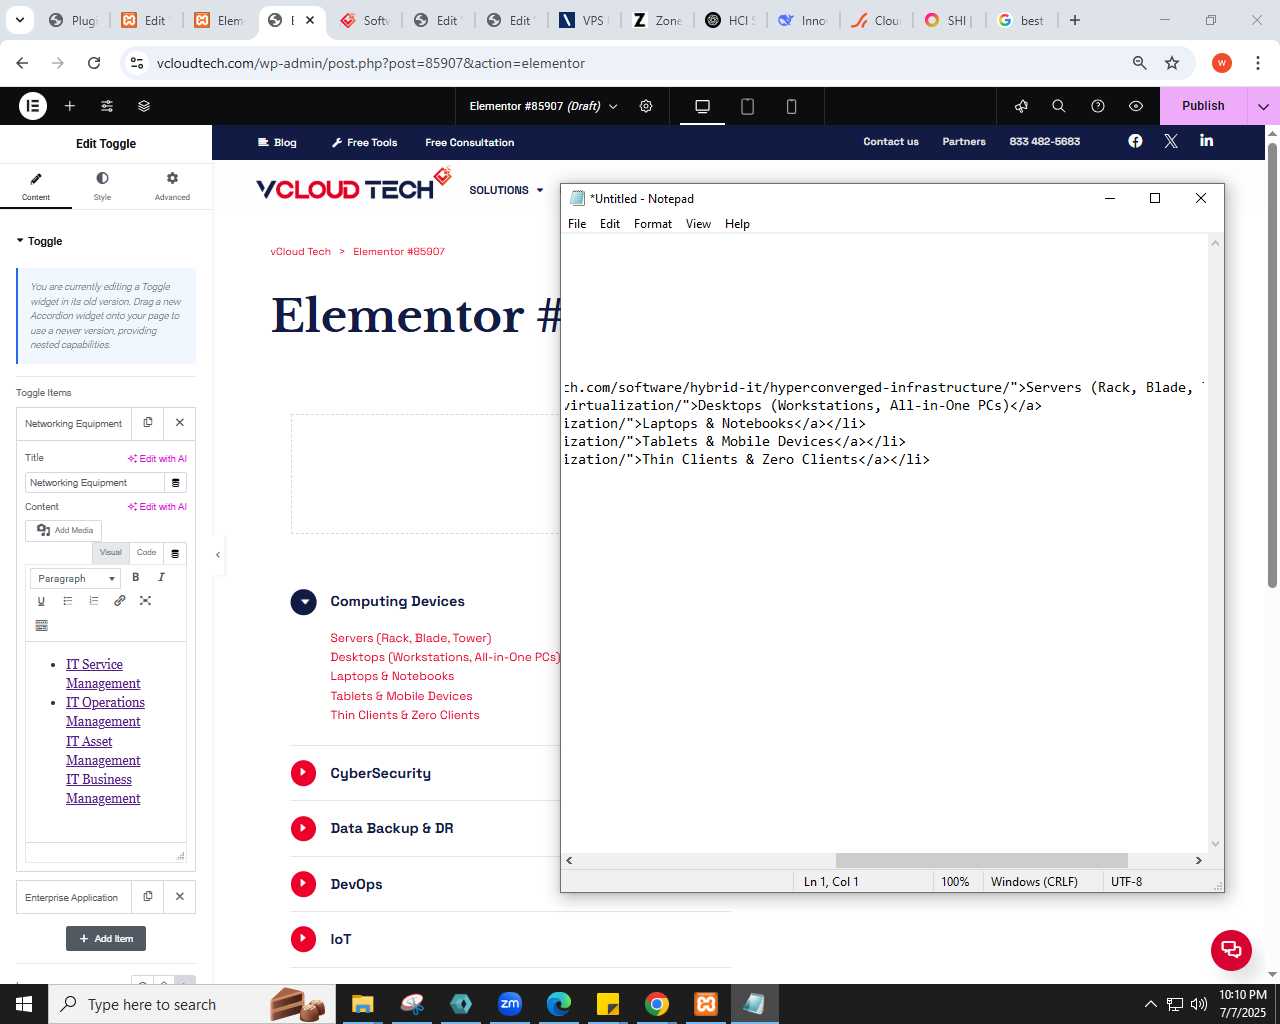Open the What's New announcement icon
The image size is (1280, 1024).
pyautogui.click(x=1021, y=106)
